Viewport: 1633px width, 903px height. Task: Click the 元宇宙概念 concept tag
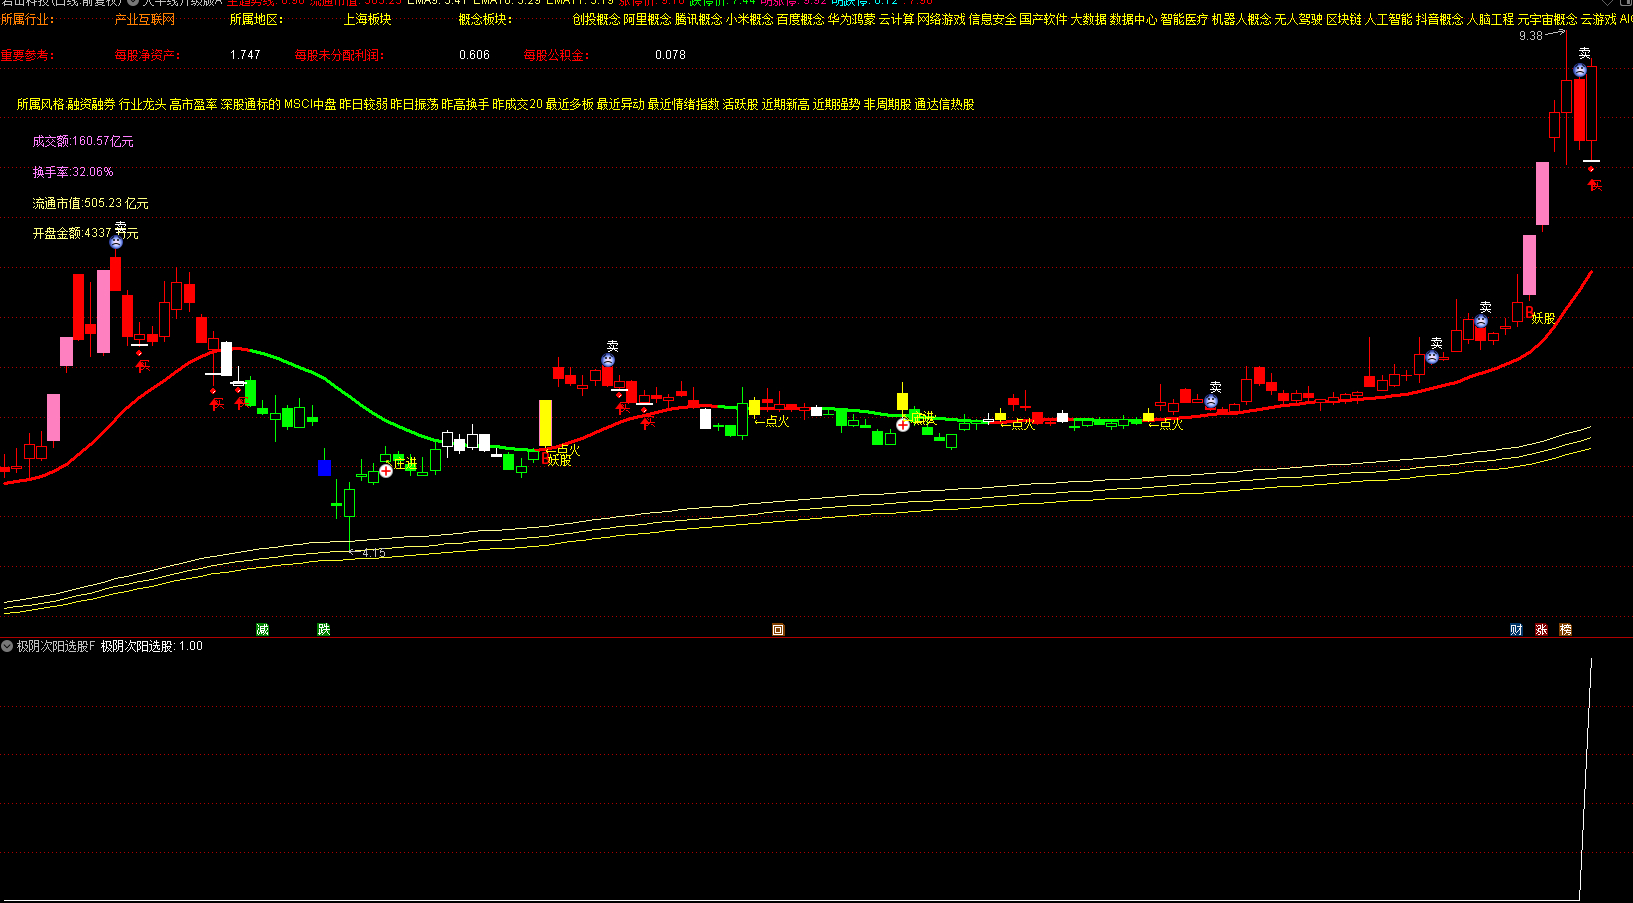tap(1547, 19)
